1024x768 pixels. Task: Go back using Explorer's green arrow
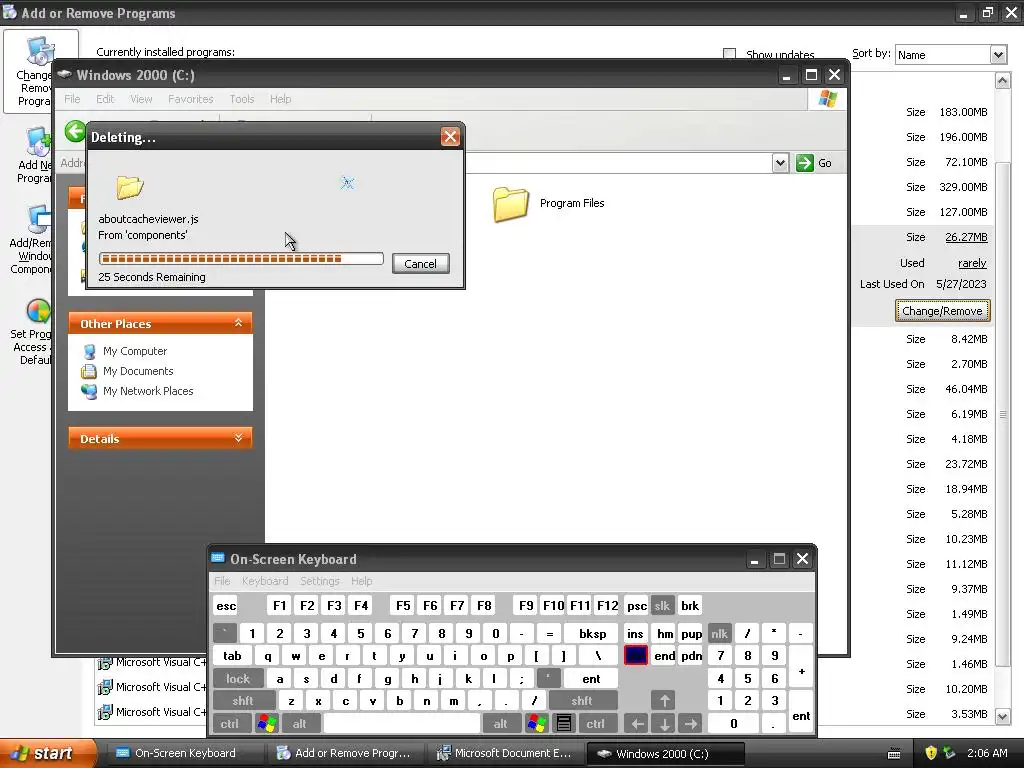point(75,131)
